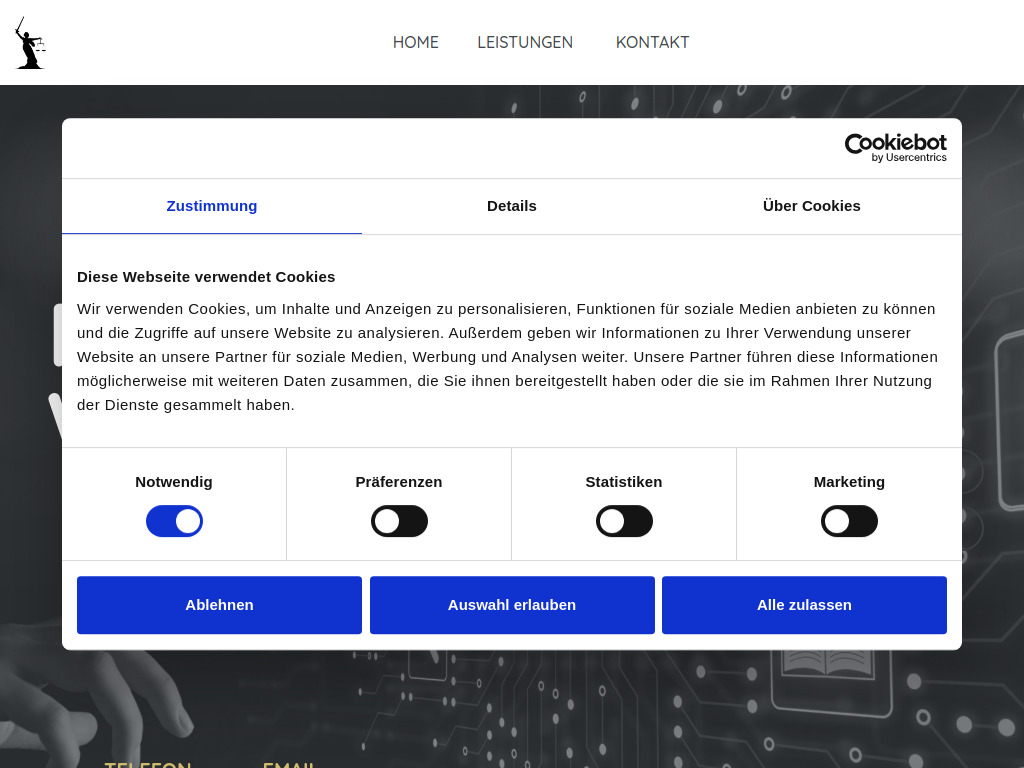
Task: Switch to the Details tab
Action: point(512,206)
